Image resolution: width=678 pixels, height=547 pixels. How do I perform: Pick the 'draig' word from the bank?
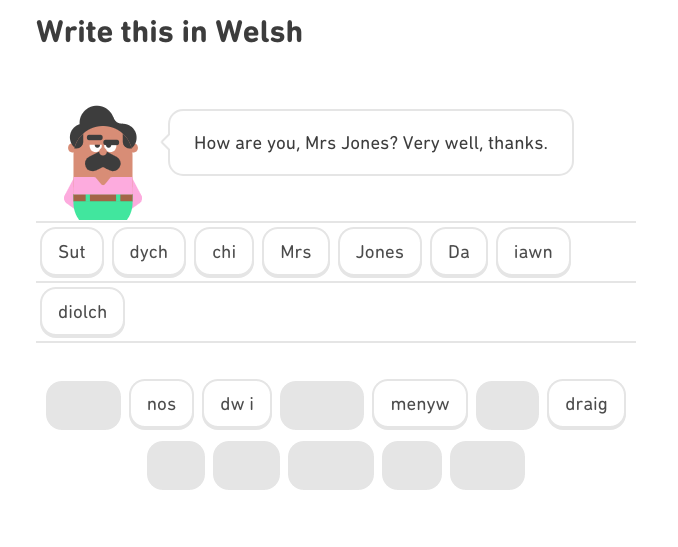[x=586, y=405]
